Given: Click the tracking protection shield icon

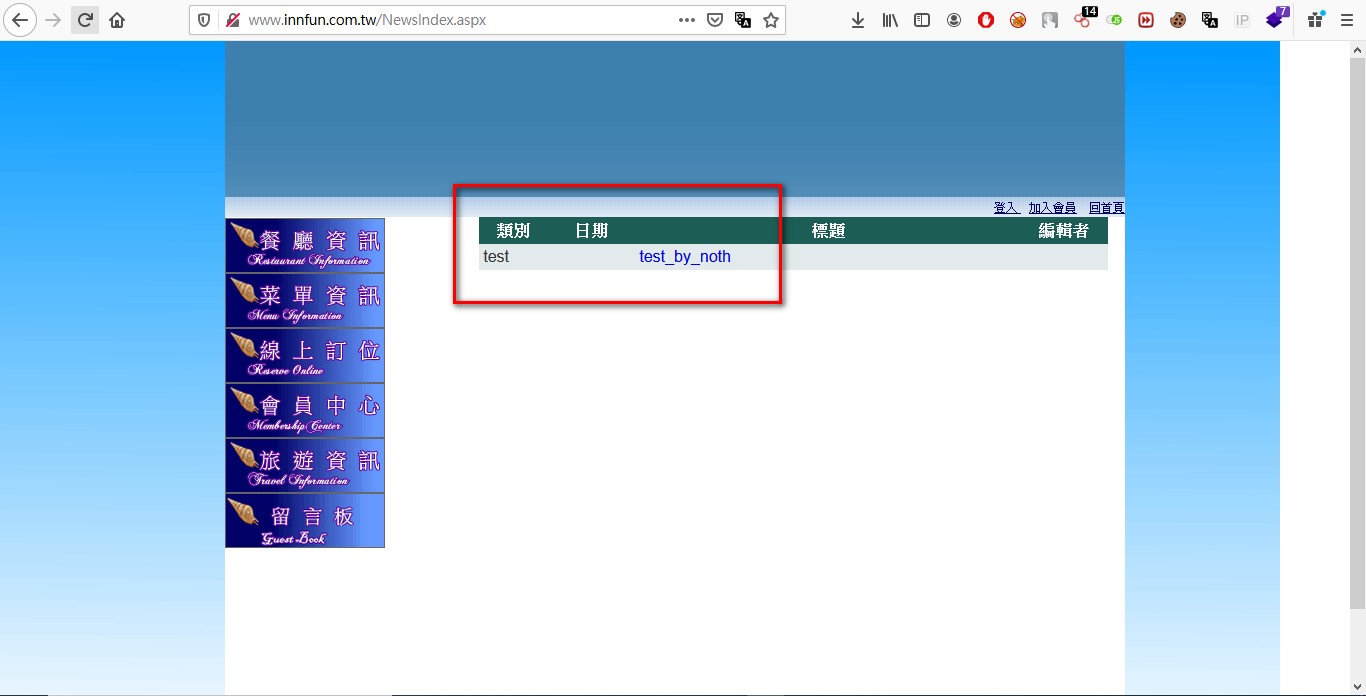Looking at the screenshot, I should (x=205, y=20).
